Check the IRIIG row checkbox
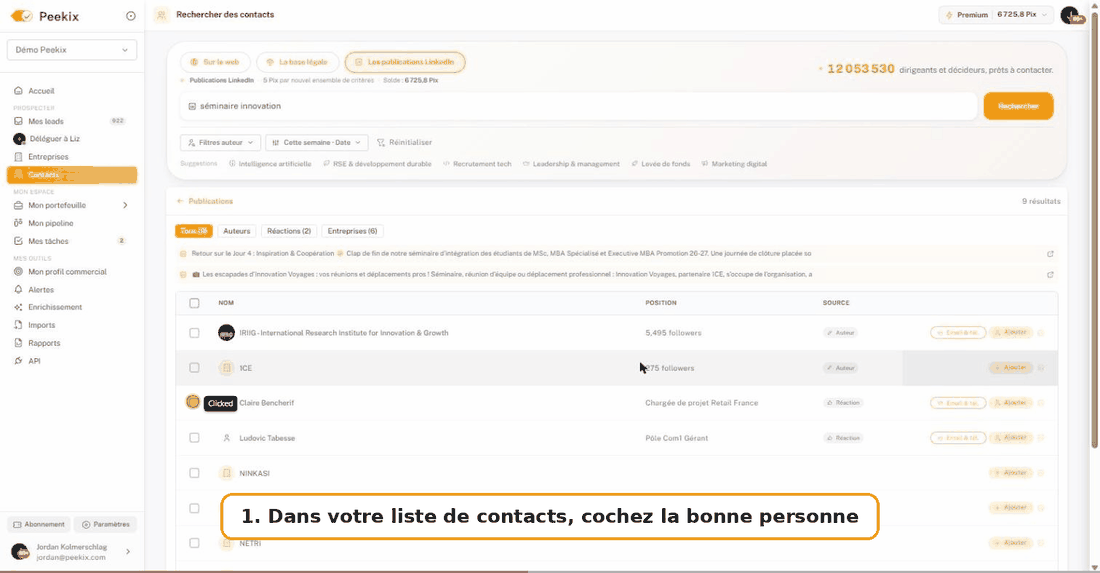This screenshot has height=573, width=1100. point(194,333)
